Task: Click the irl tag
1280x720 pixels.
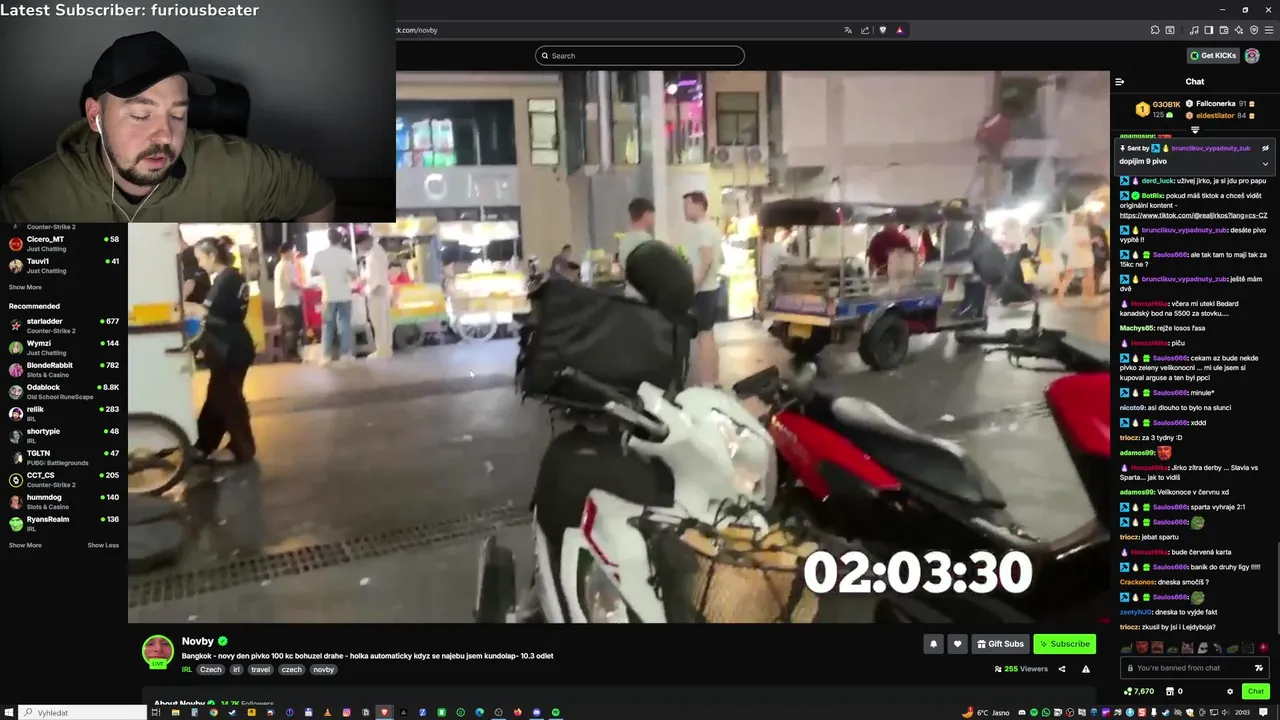Action: pos(237,670)
